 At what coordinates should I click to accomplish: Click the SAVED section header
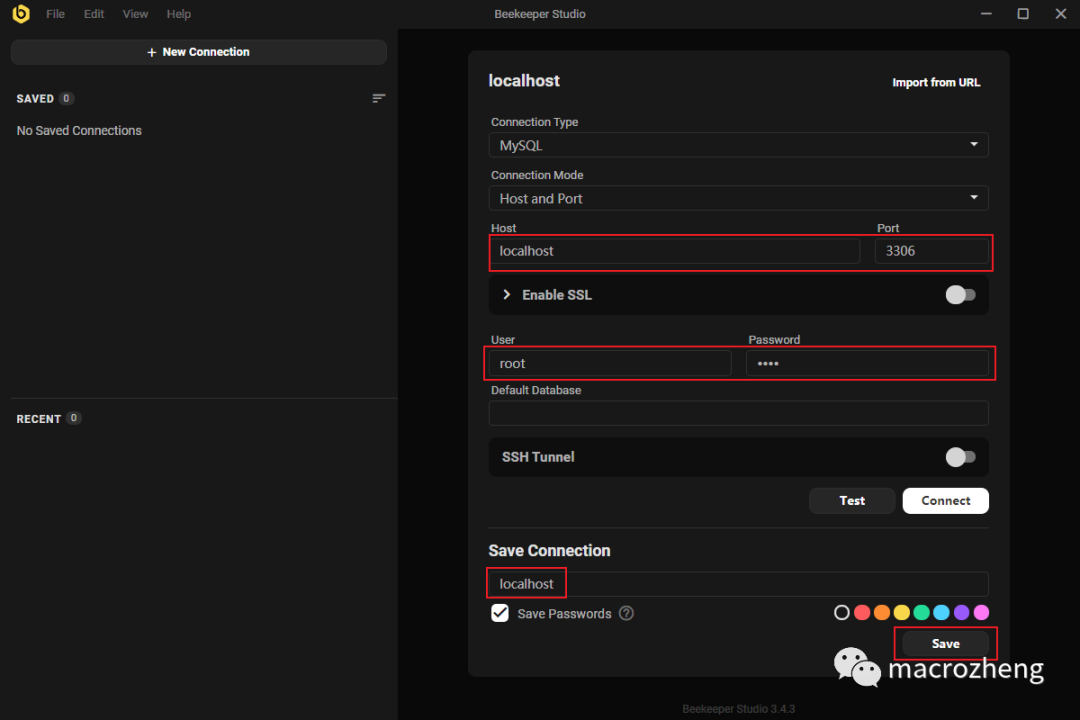click(x=35, y=99)
